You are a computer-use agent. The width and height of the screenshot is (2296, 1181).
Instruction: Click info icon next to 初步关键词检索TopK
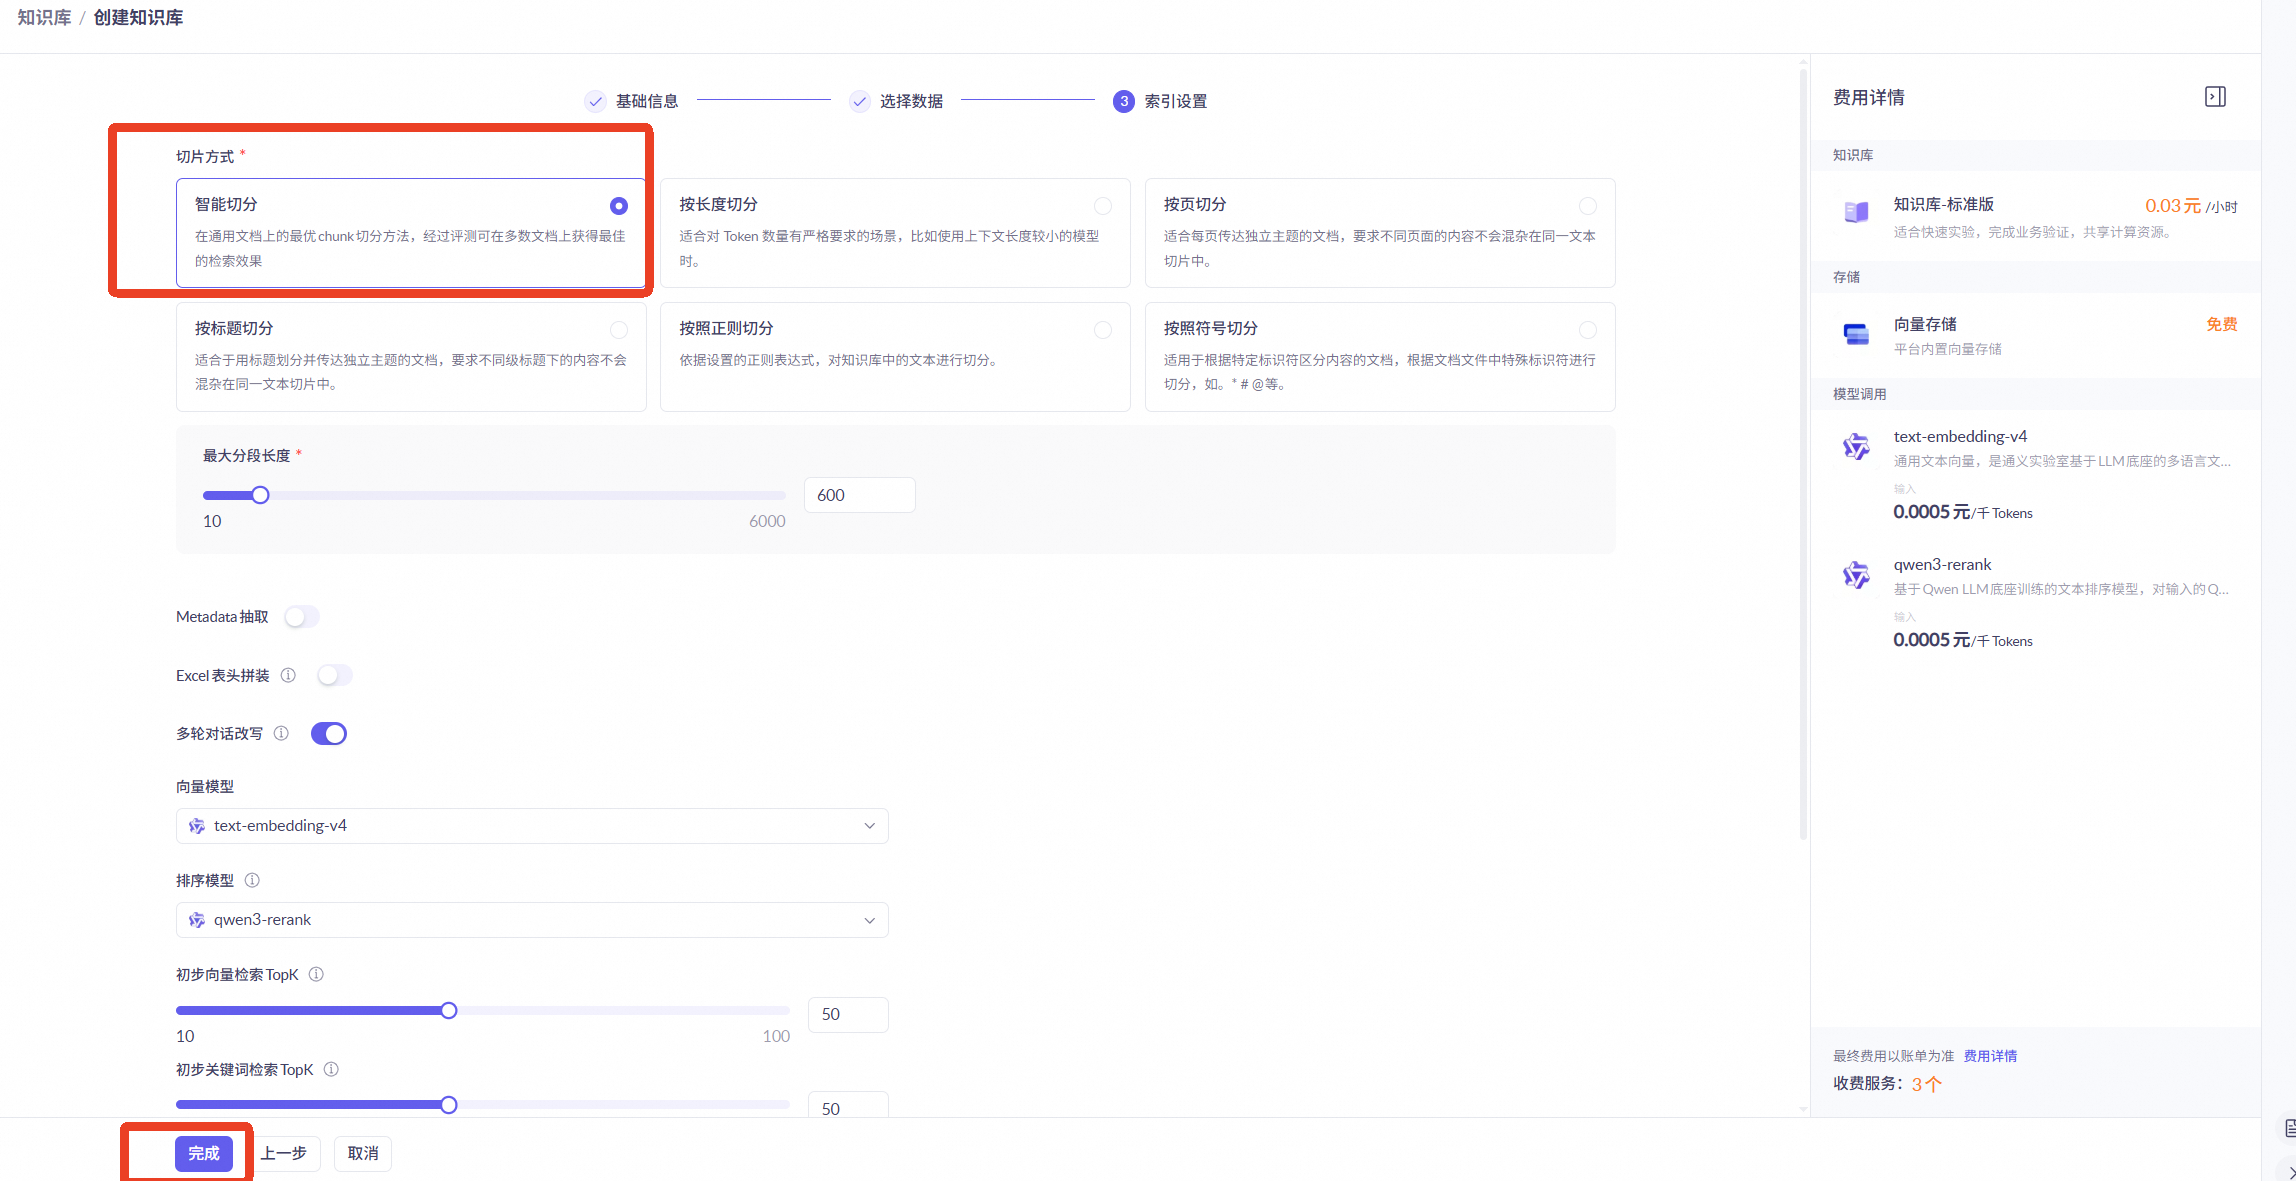[x=331, y=1069]
